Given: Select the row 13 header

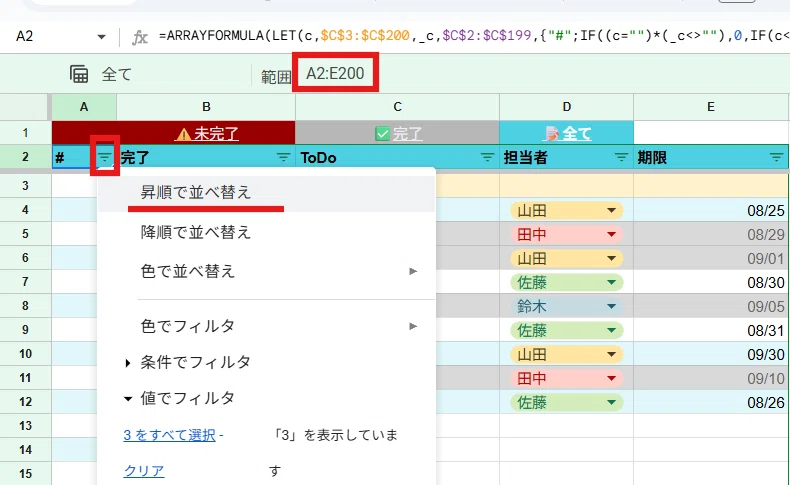Looking at the screenshot, I should (25, 426).
